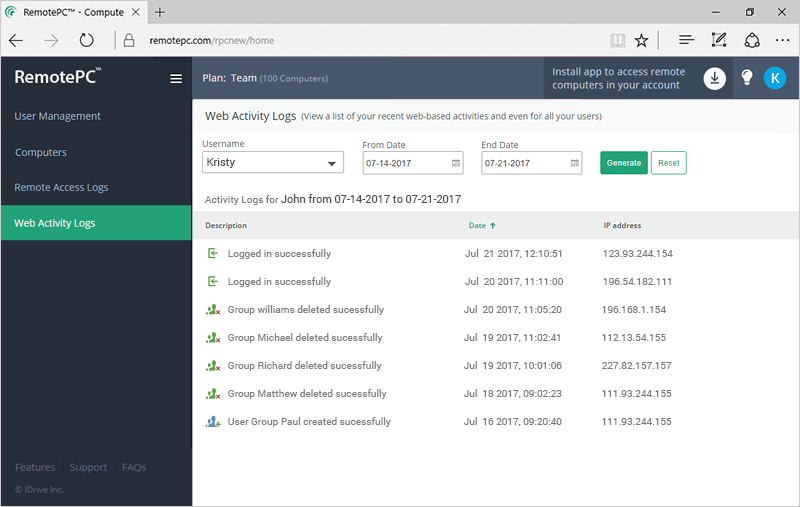Click 'User Group Paul created sucessfully' text

click(309, 421)
